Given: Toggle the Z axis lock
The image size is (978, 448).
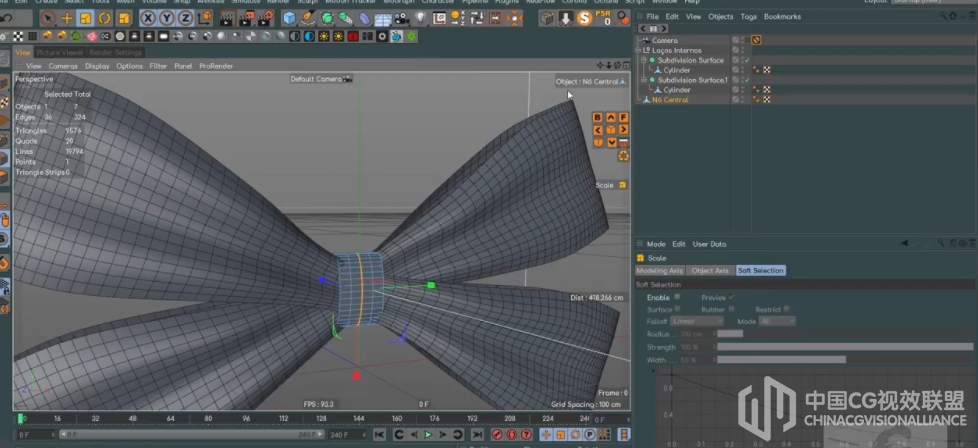Looking at the screenshot, I should pos(185,18).
